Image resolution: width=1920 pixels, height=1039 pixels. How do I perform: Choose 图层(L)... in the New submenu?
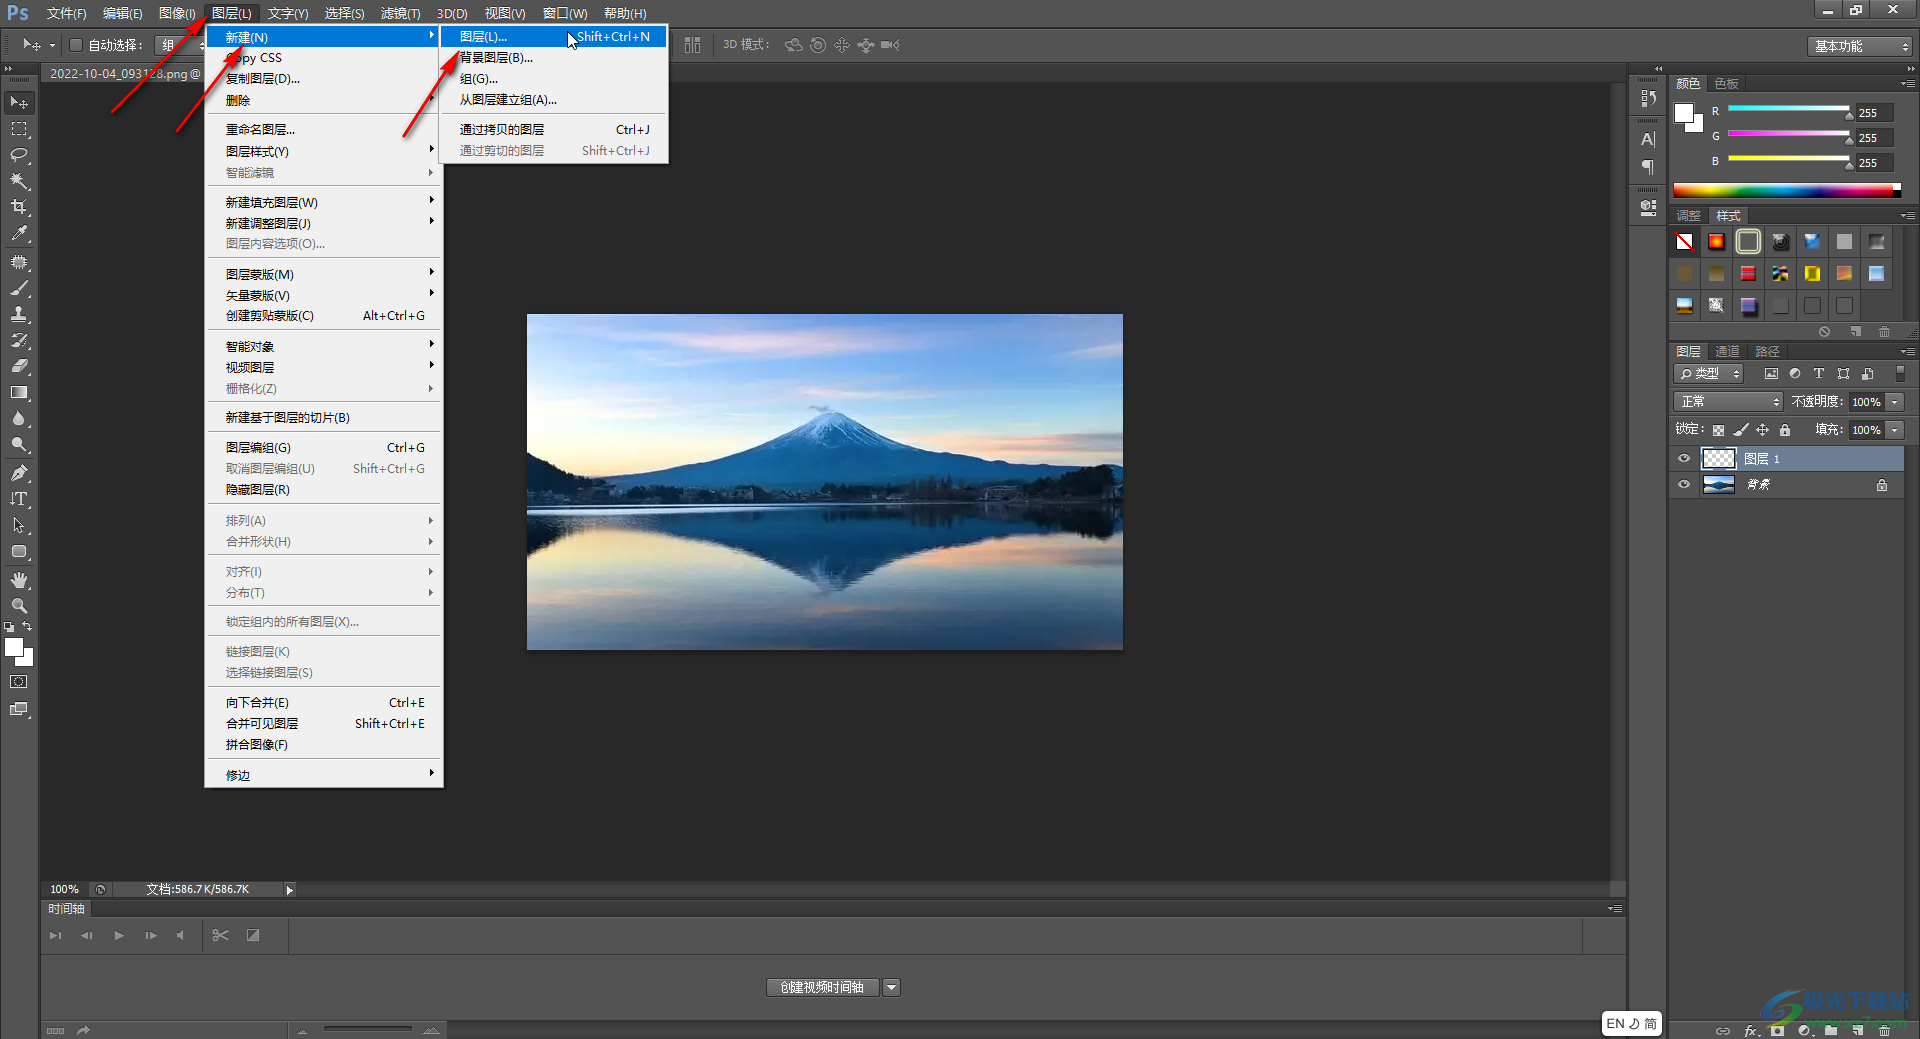[554, 37]
